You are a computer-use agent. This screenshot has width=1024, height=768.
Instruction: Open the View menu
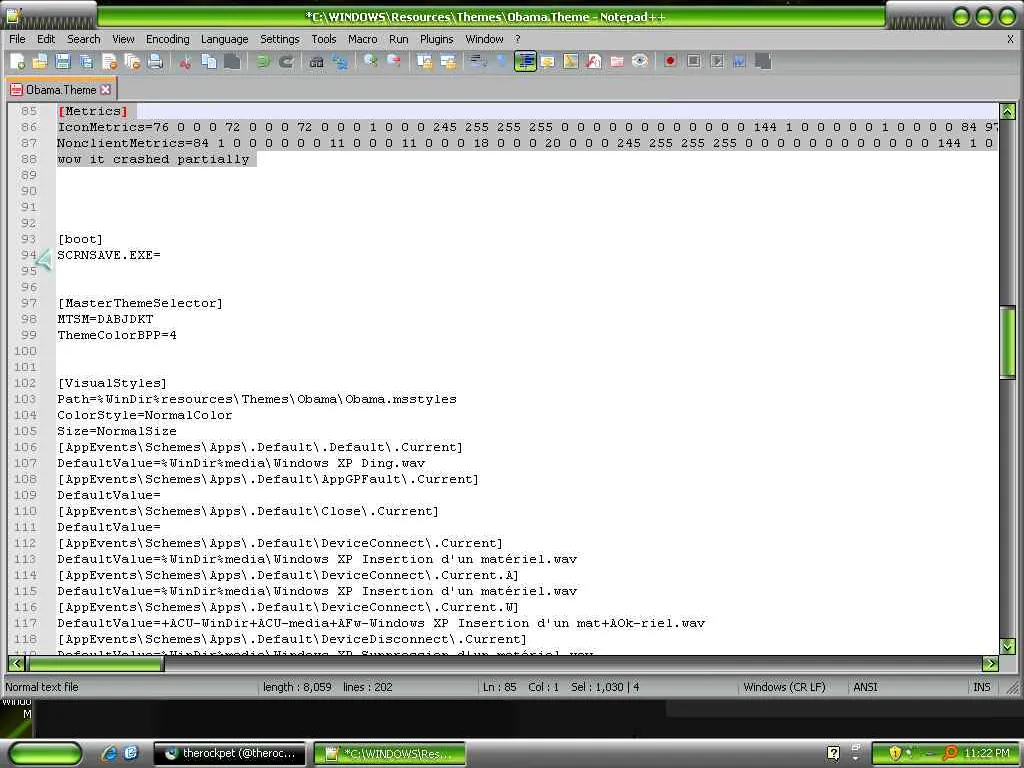pyautogui.click(x=123, y=39)
